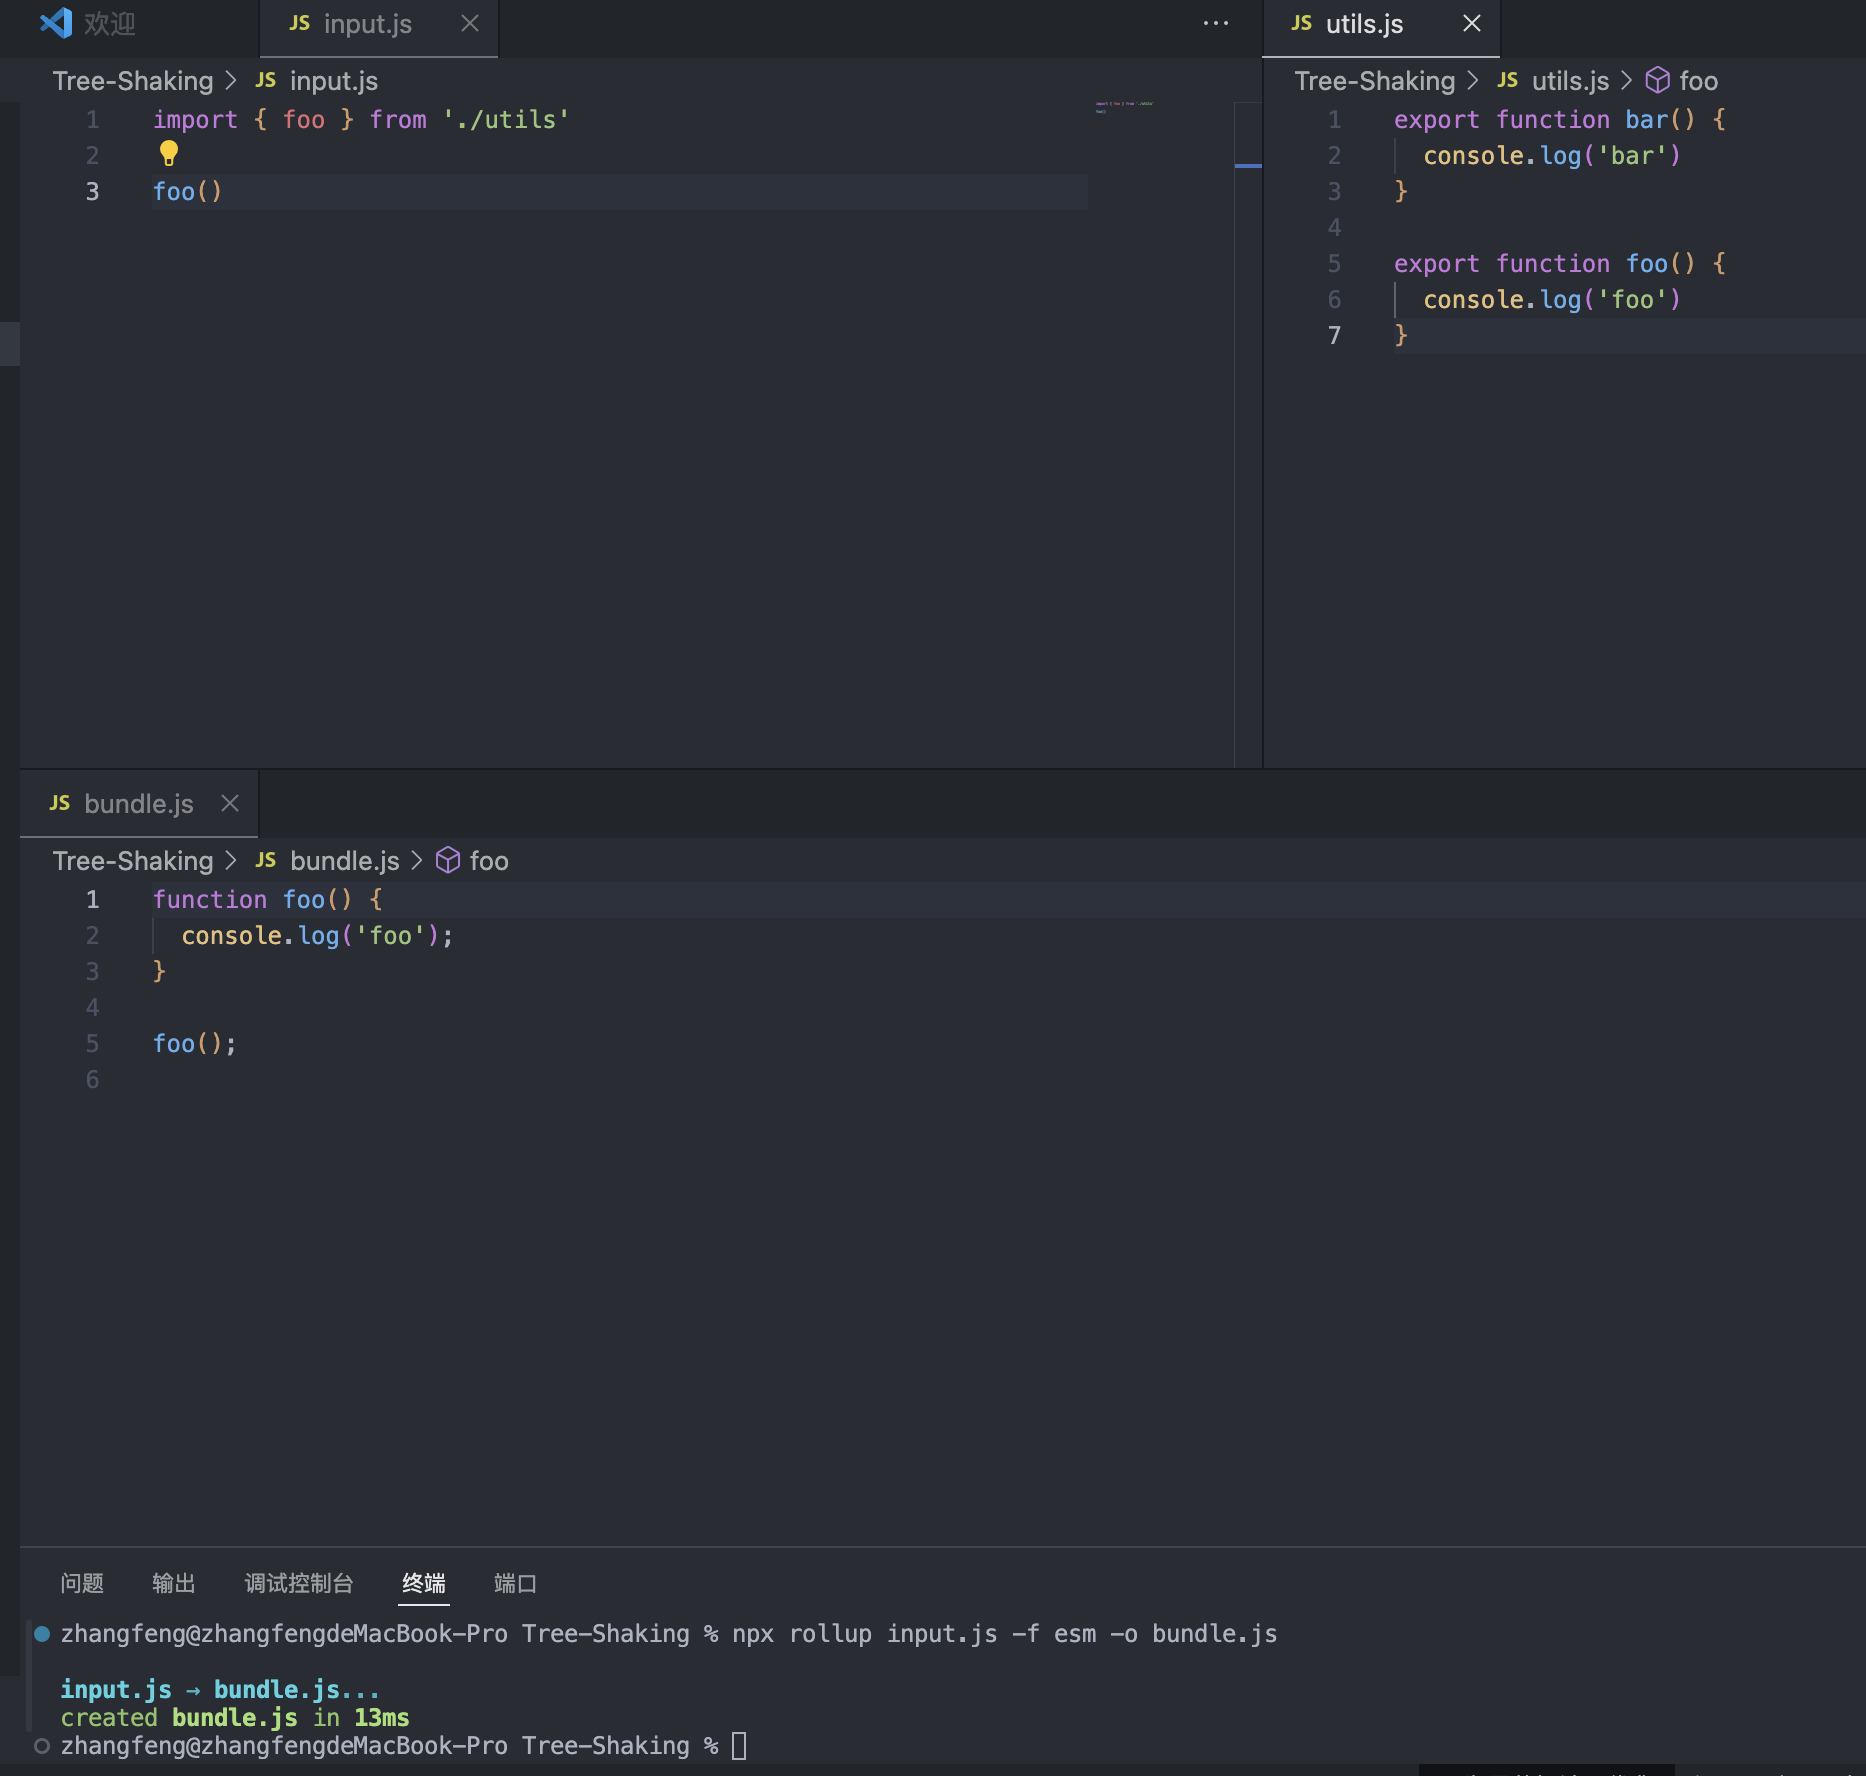
Task: Click utils.js breadcrumb item
Action: [1571, 81]
